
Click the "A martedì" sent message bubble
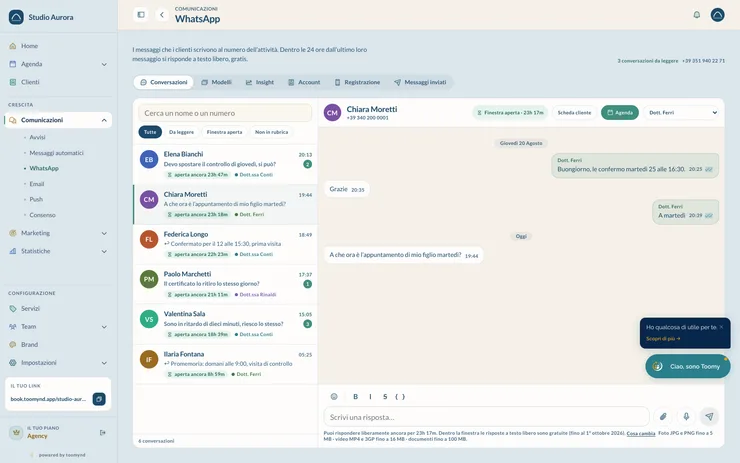[685, 212]
